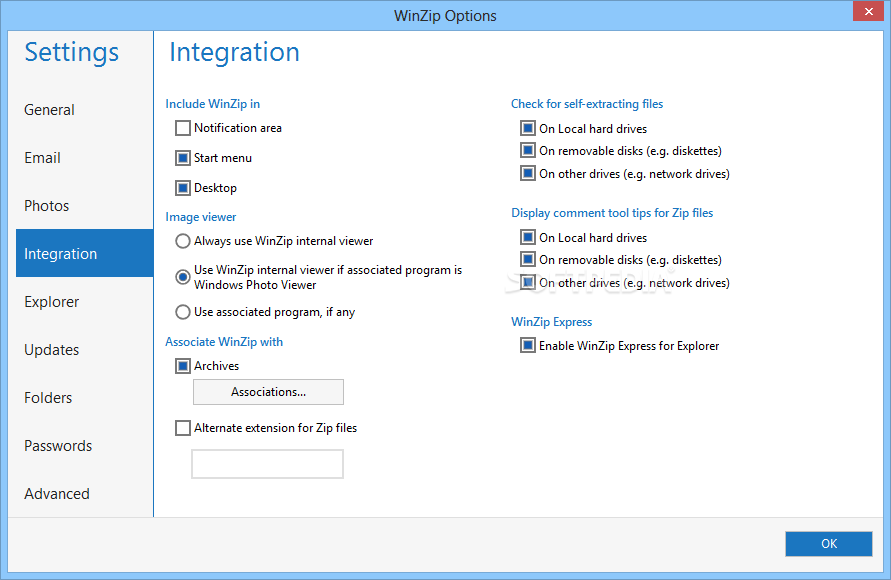The height and width of the screenshot is (580, 891).
Task: Click the Associations... button
Action: (268, 392)
